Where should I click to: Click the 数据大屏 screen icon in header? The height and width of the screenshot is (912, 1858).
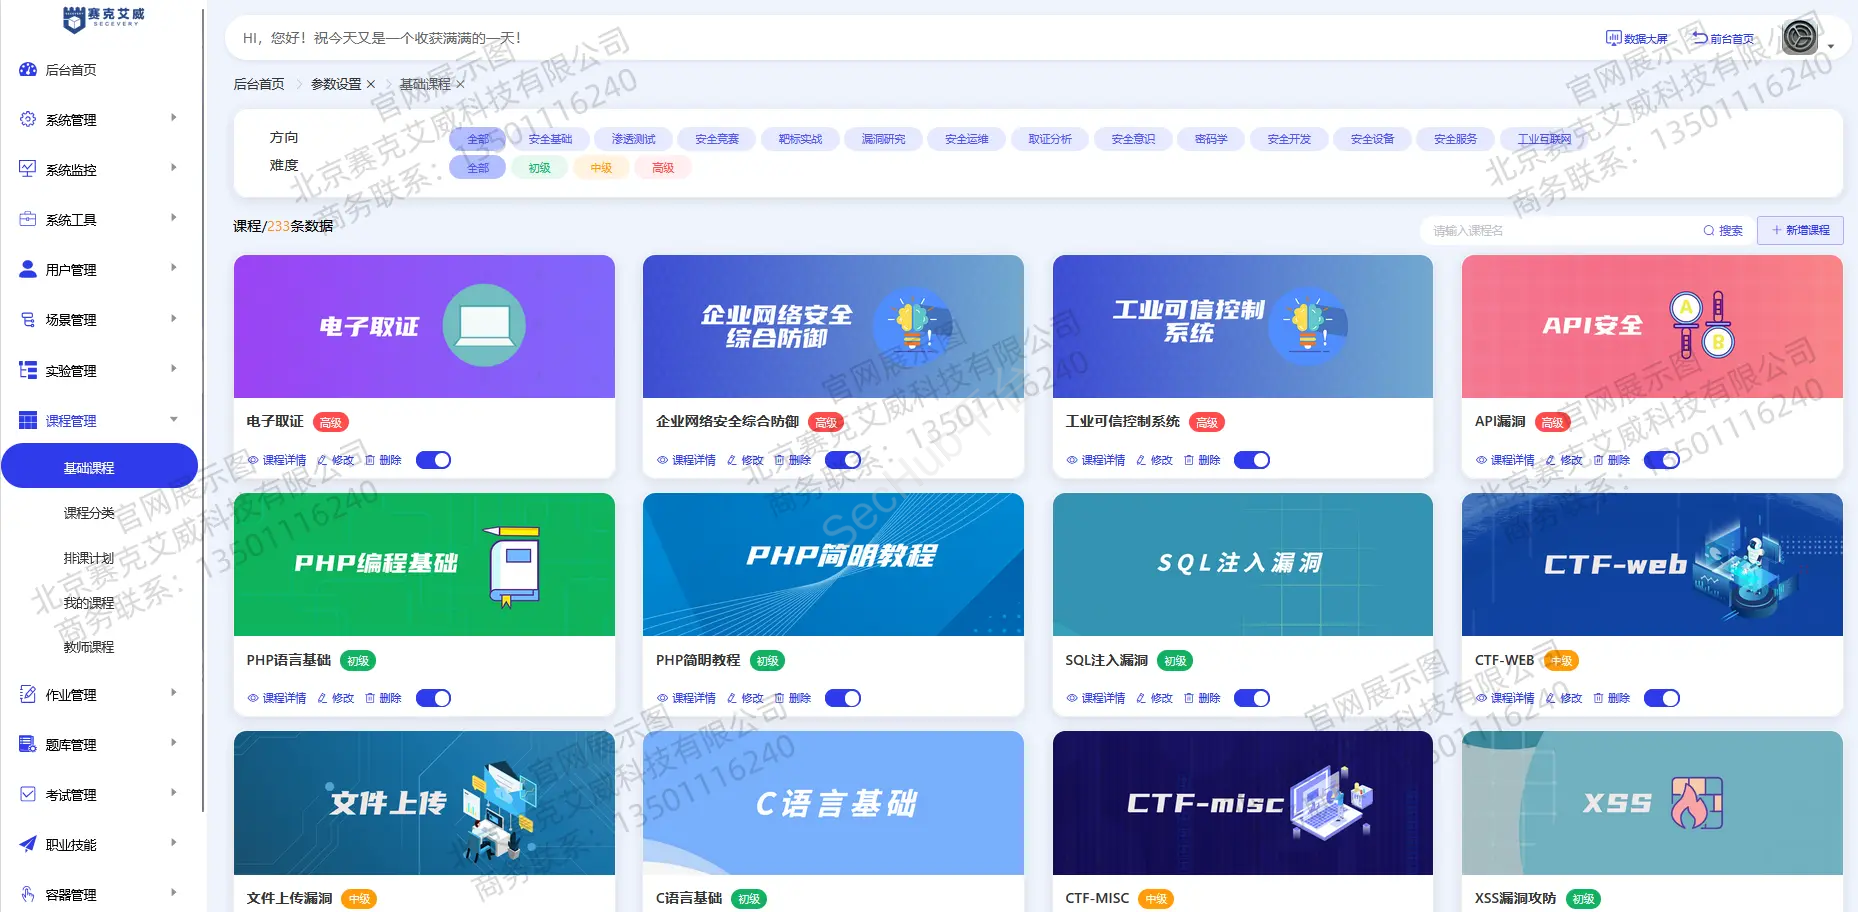[1612, 38]
